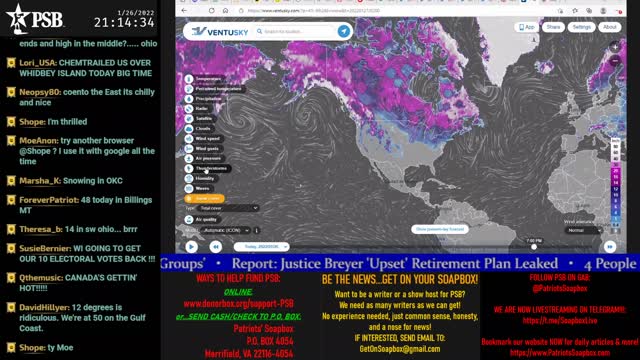Expand the Total cover type dropdown
The height and width of the screenshot is (360, 640).
[228, 208]
